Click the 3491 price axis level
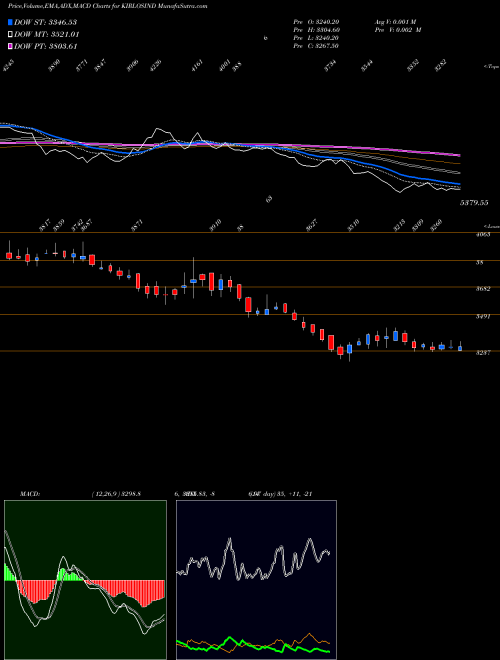This screenshot has height=660, width=500. click(482, 317)
